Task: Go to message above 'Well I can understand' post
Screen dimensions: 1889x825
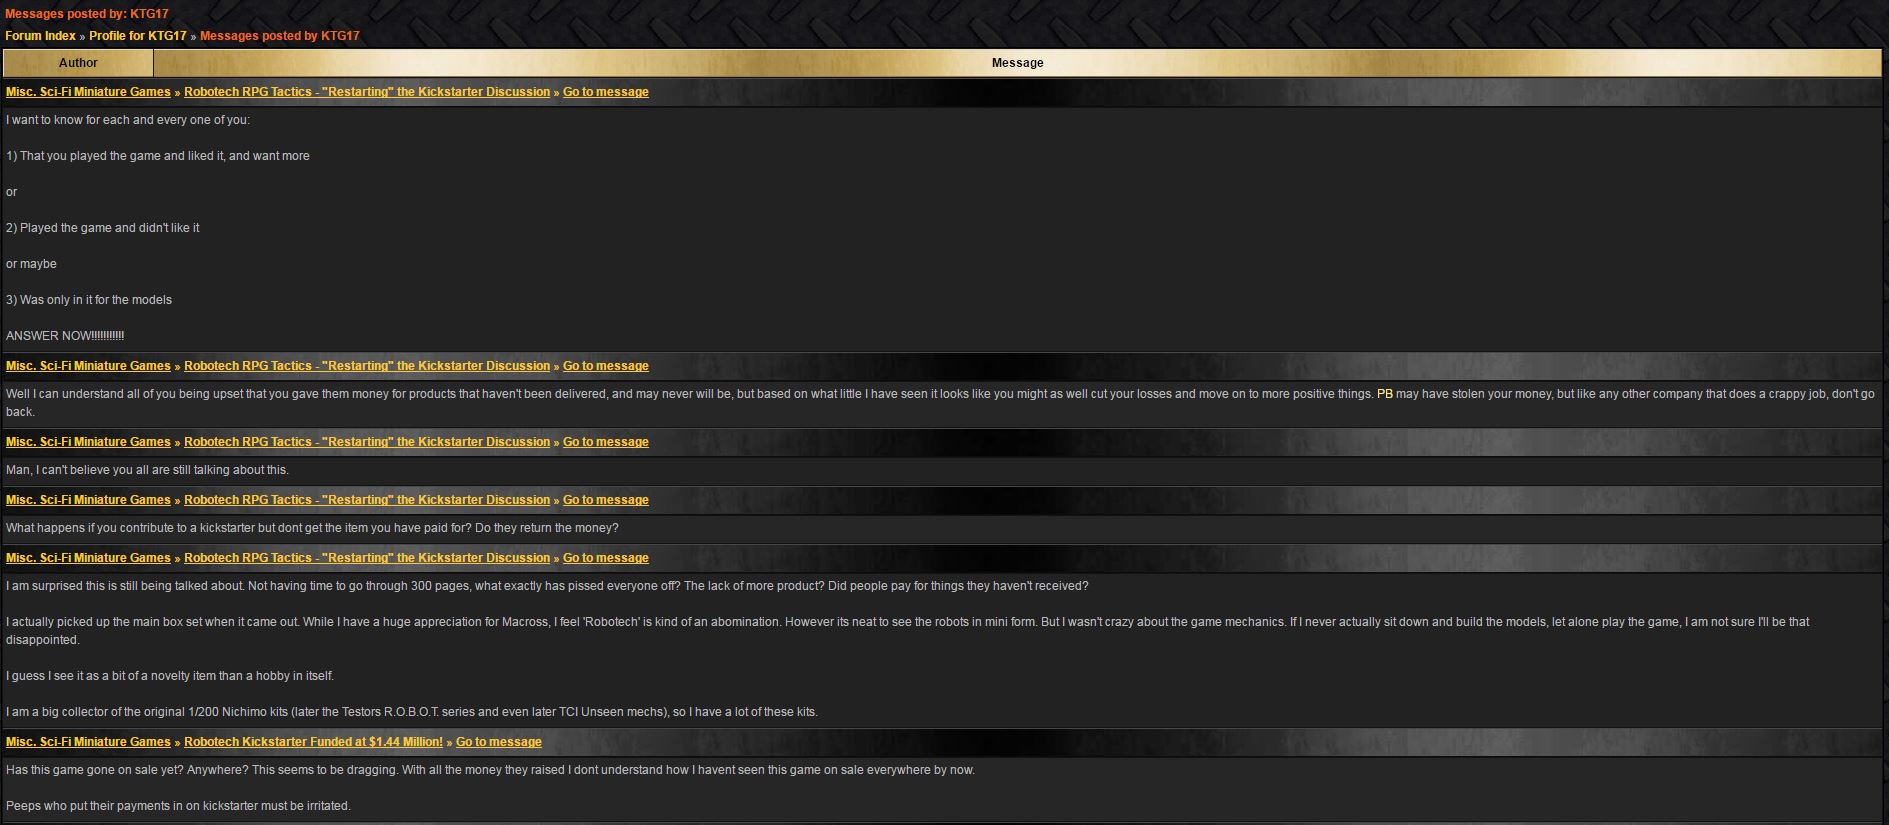Action: pos(605,366)
